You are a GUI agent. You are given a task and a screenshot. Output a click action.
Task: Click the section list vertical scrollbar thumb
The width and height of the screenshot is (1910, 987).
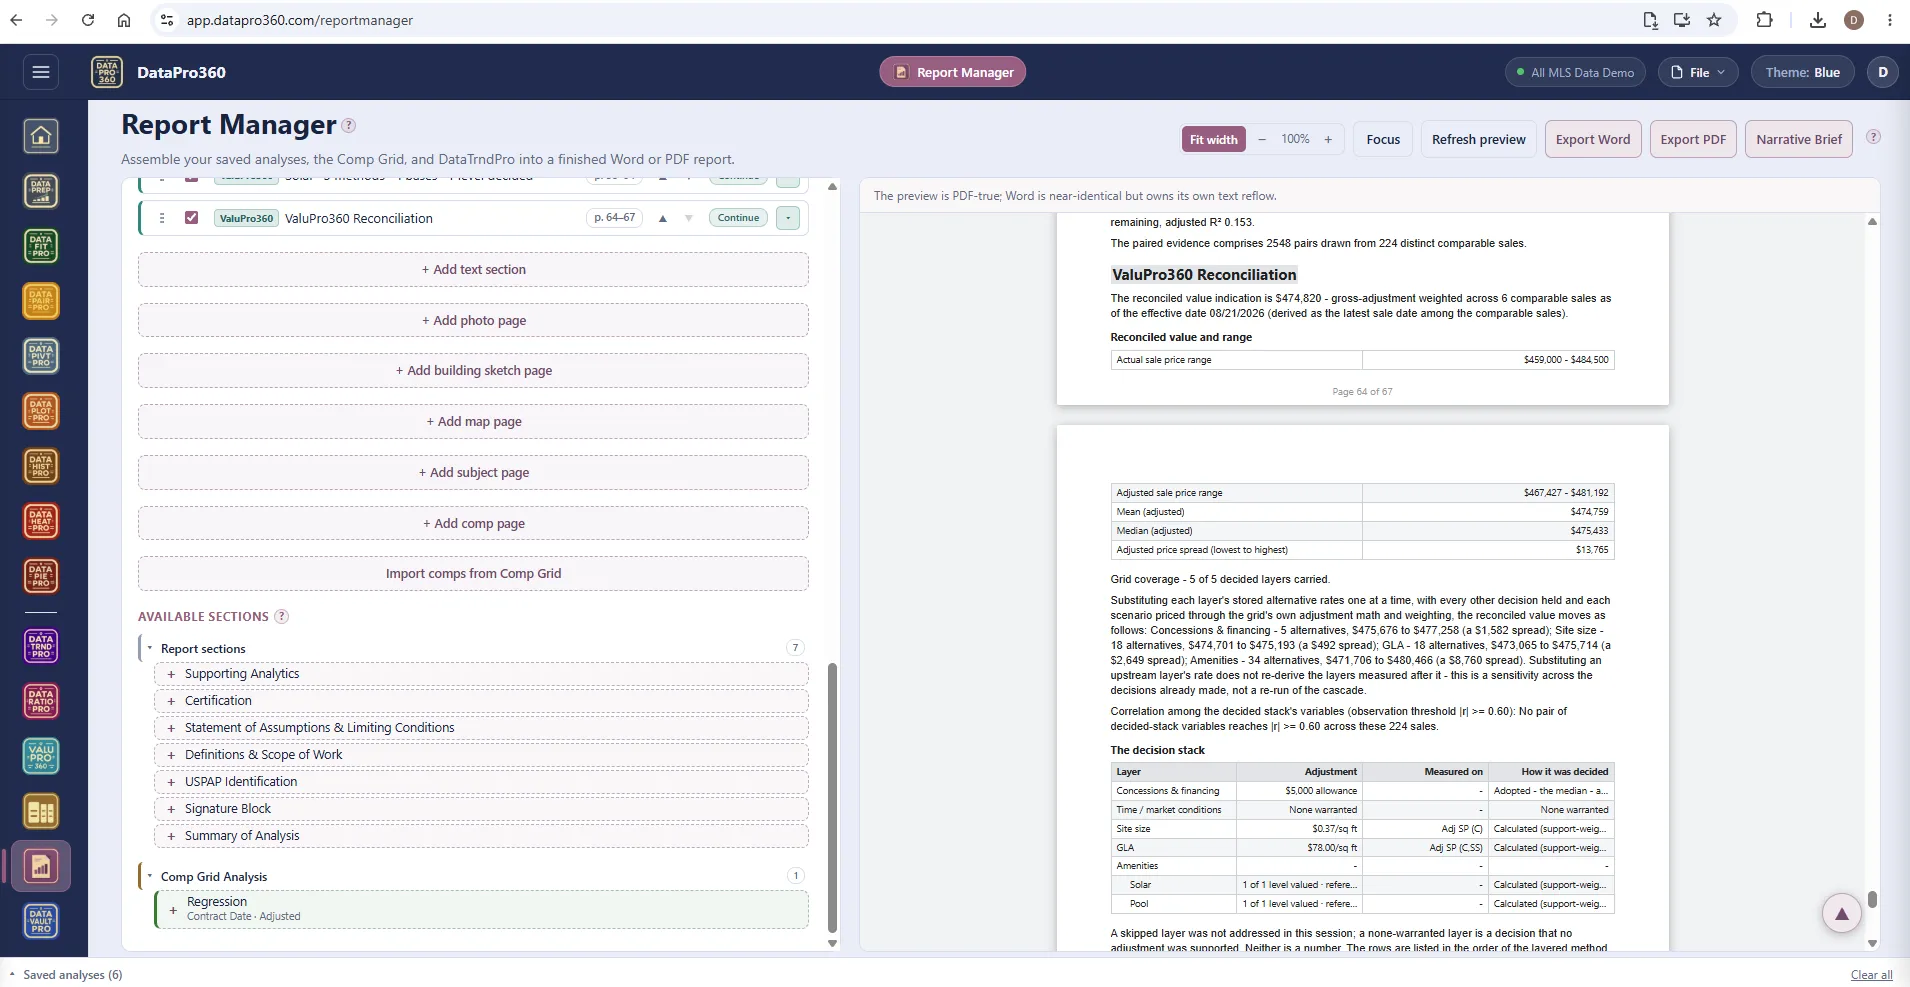click(x=832, y=797)
